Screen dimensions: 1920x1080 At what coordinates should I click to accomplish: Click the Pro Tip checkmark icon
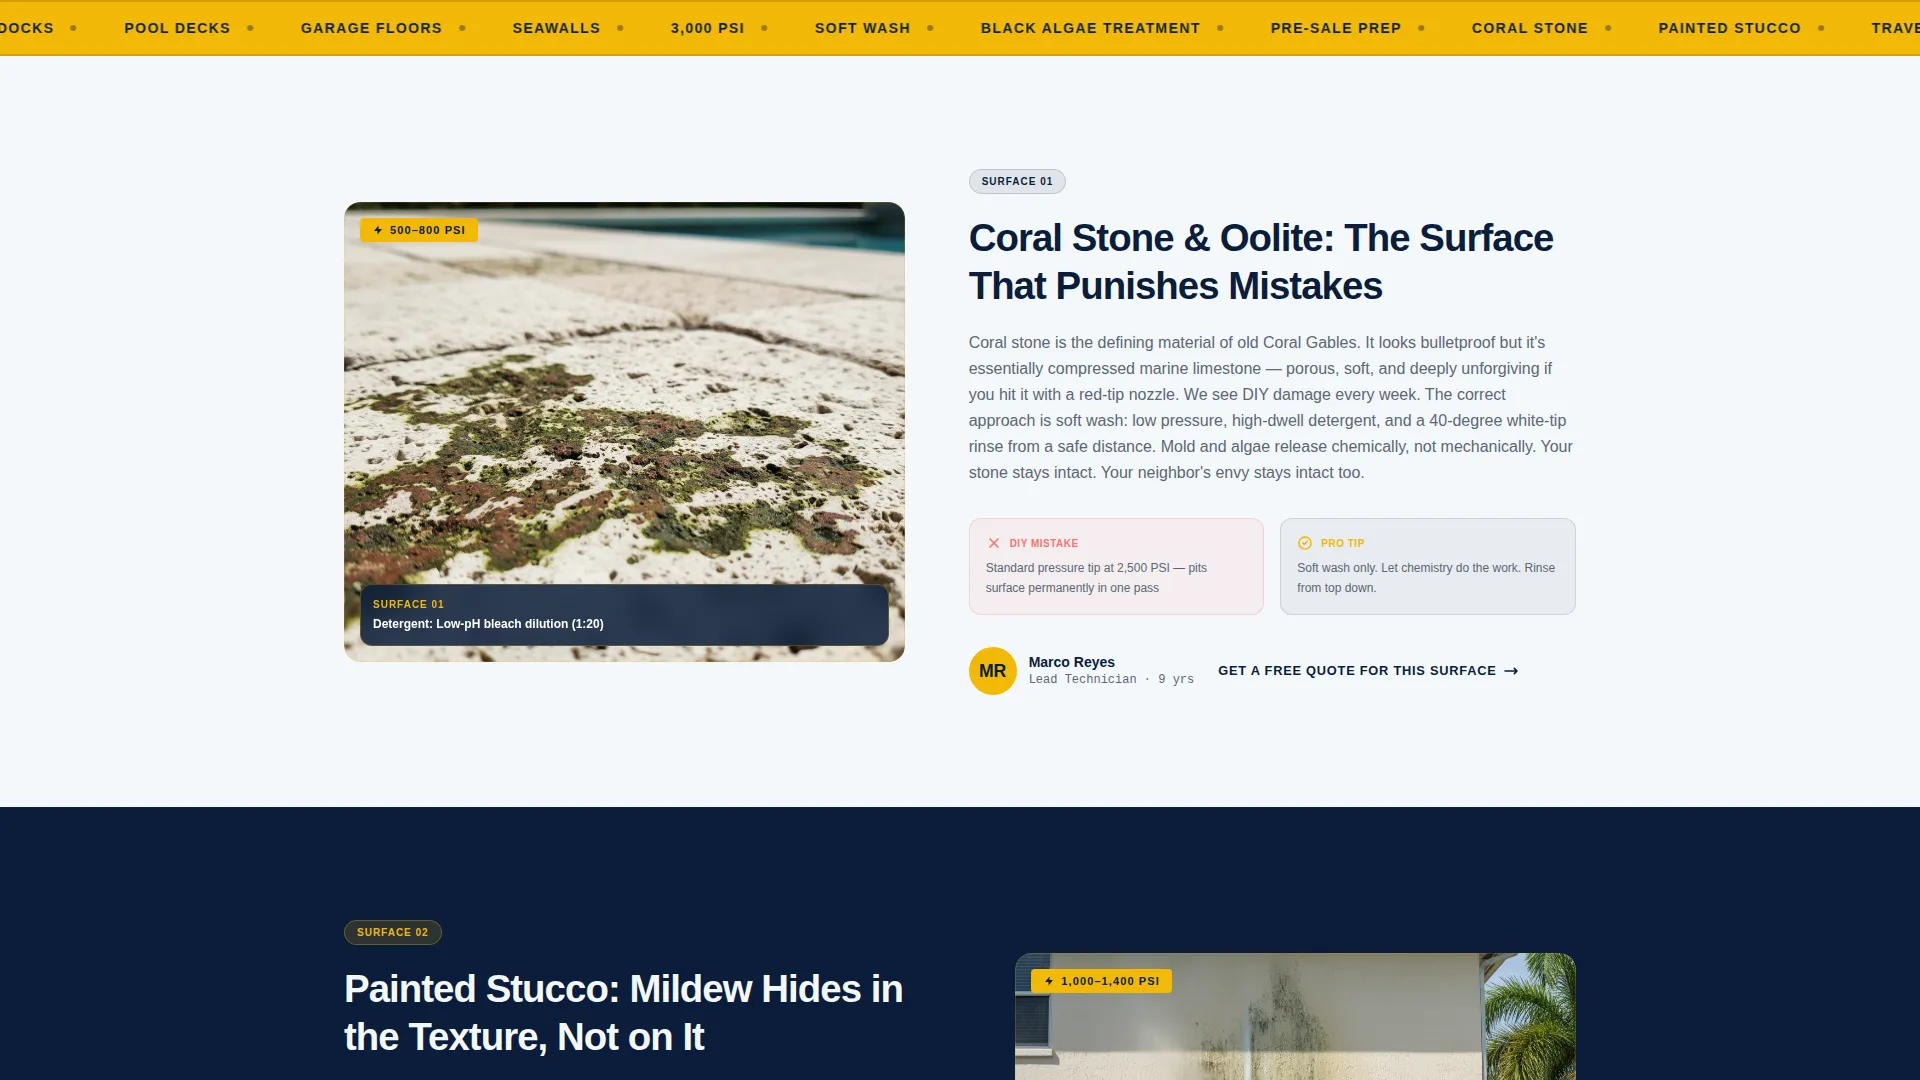[x=1305, y=543]
